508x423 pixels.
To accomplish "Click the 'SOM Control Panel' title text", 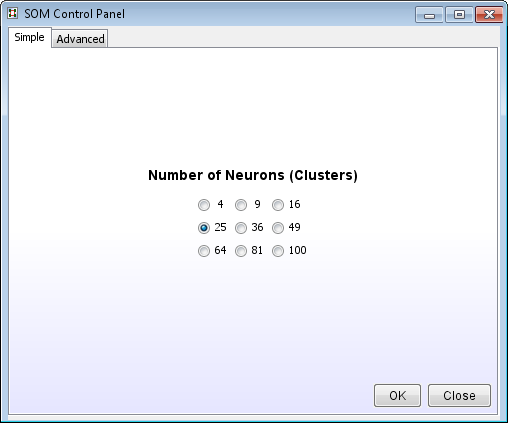I will (75, 14).
